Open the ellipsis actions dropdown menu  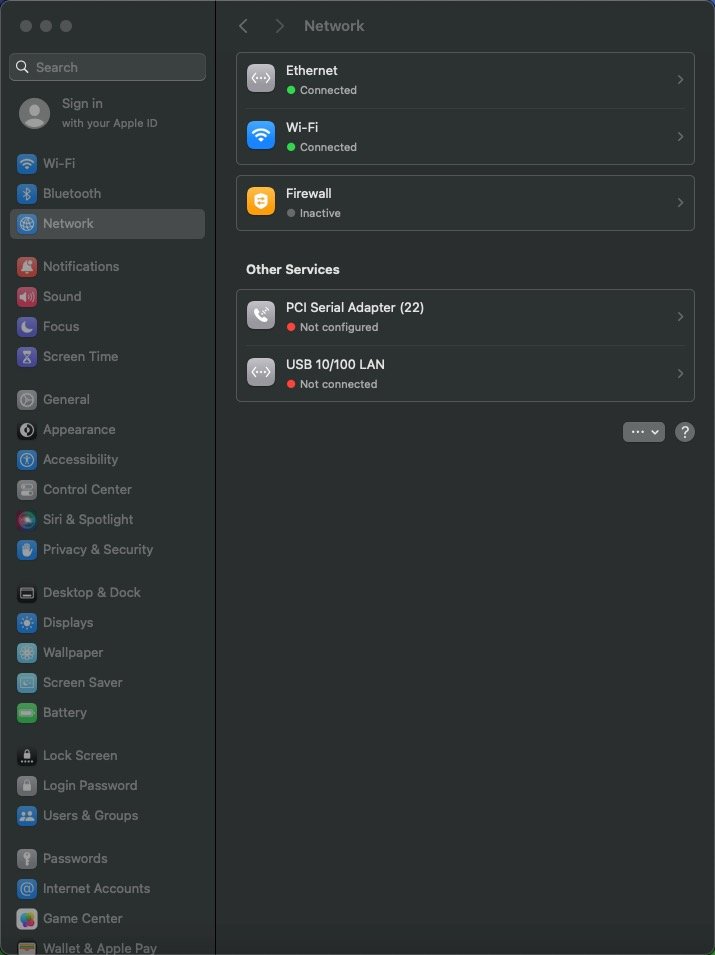644,432
